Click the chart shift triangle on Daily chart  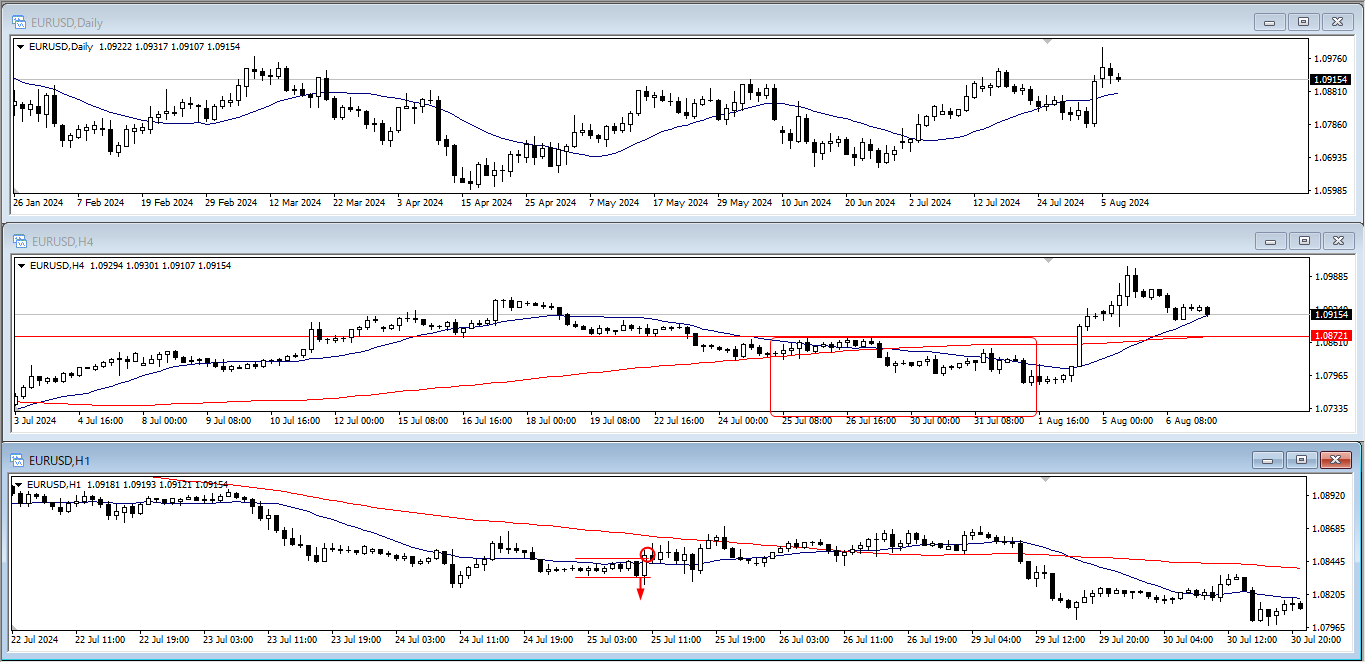[1047, 41]
